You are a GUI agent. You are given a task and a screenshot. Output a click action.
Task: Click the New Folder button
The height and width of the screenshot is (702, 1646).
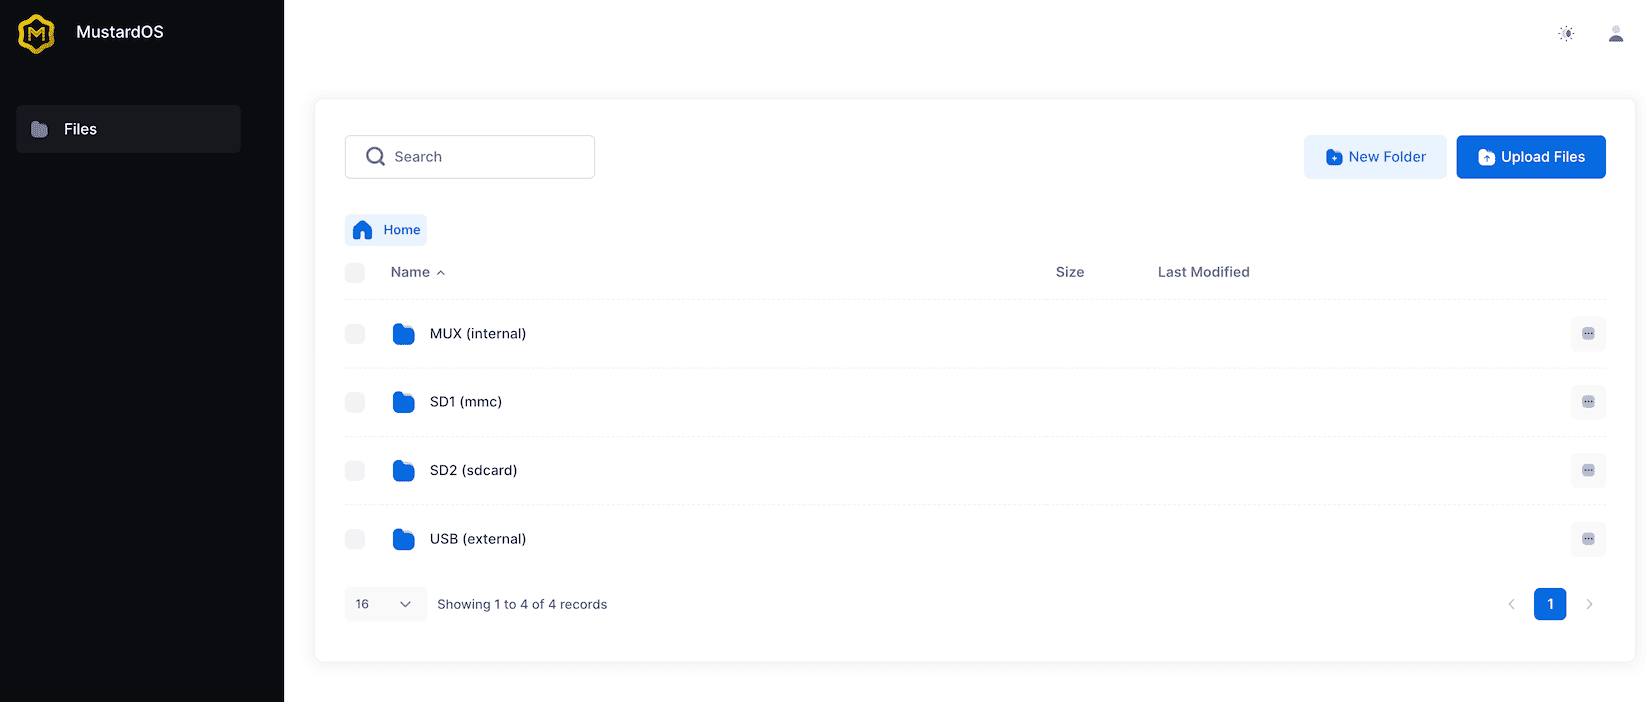(x=1375, y=157)
